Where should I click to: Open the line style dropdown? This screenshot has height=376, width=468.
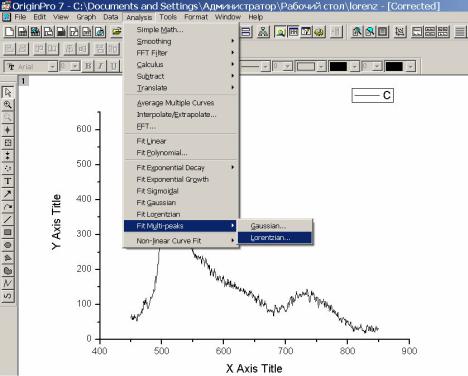click(265, 67)
